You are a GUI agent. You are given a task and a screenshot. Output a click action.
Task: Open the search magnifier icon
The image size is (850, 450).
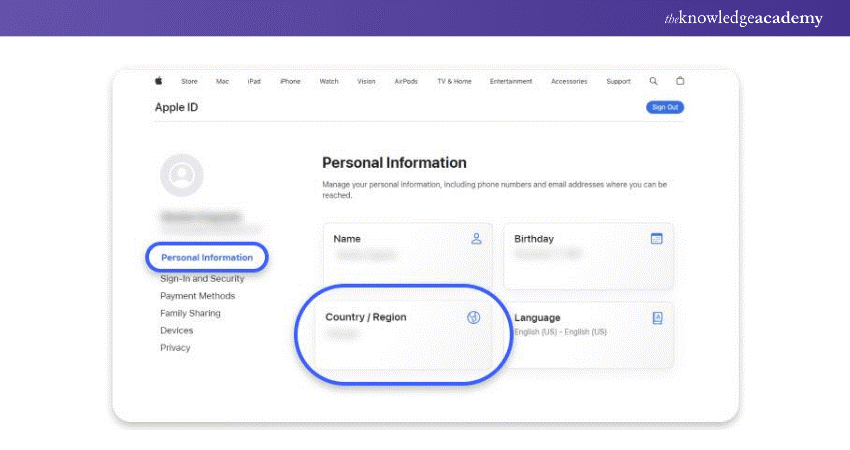click(x=654, y=81)
